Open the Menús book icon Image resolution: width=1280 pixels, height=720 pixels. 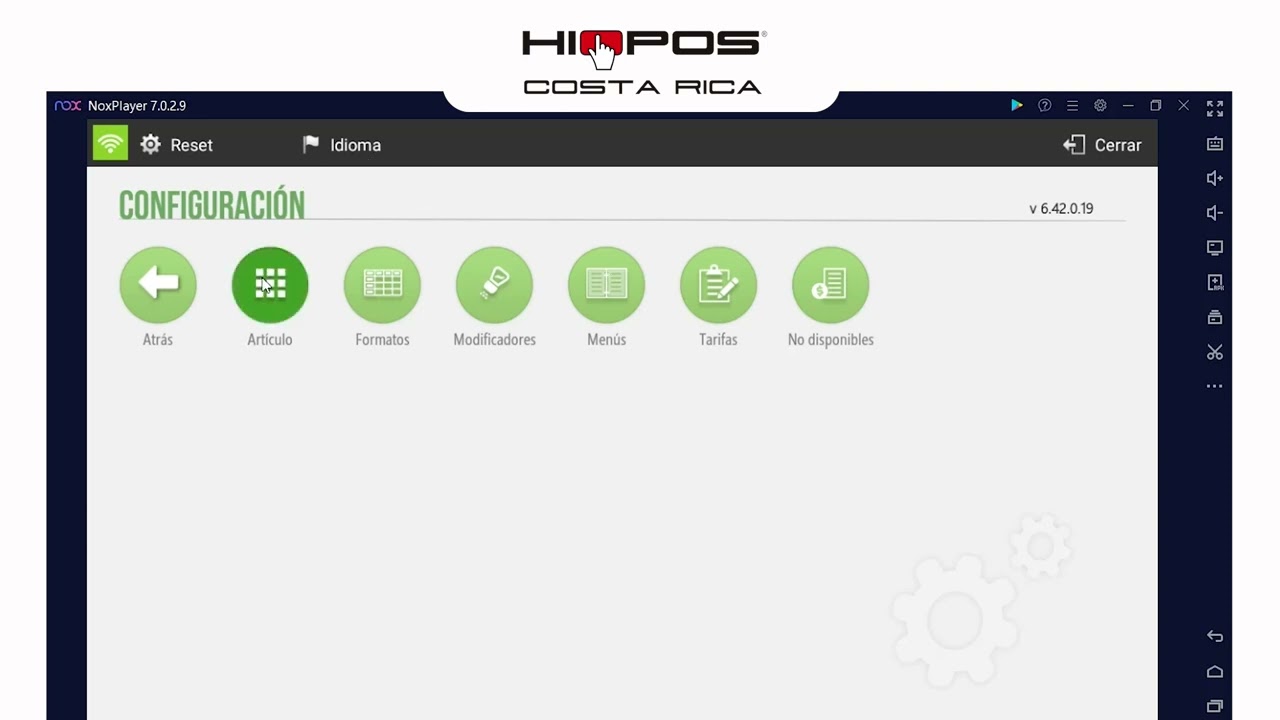tap(606, 285)
